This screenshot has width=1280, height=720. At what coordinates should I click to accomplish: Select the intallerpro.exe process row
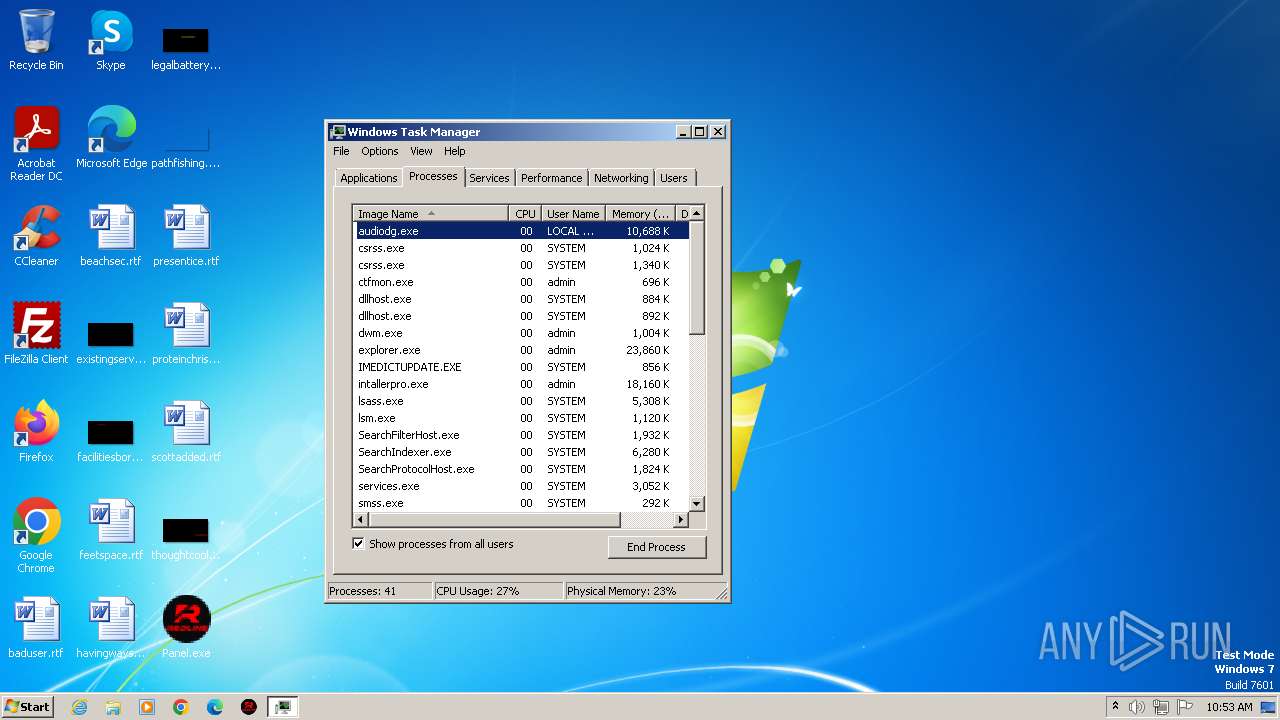pos(521,384)
